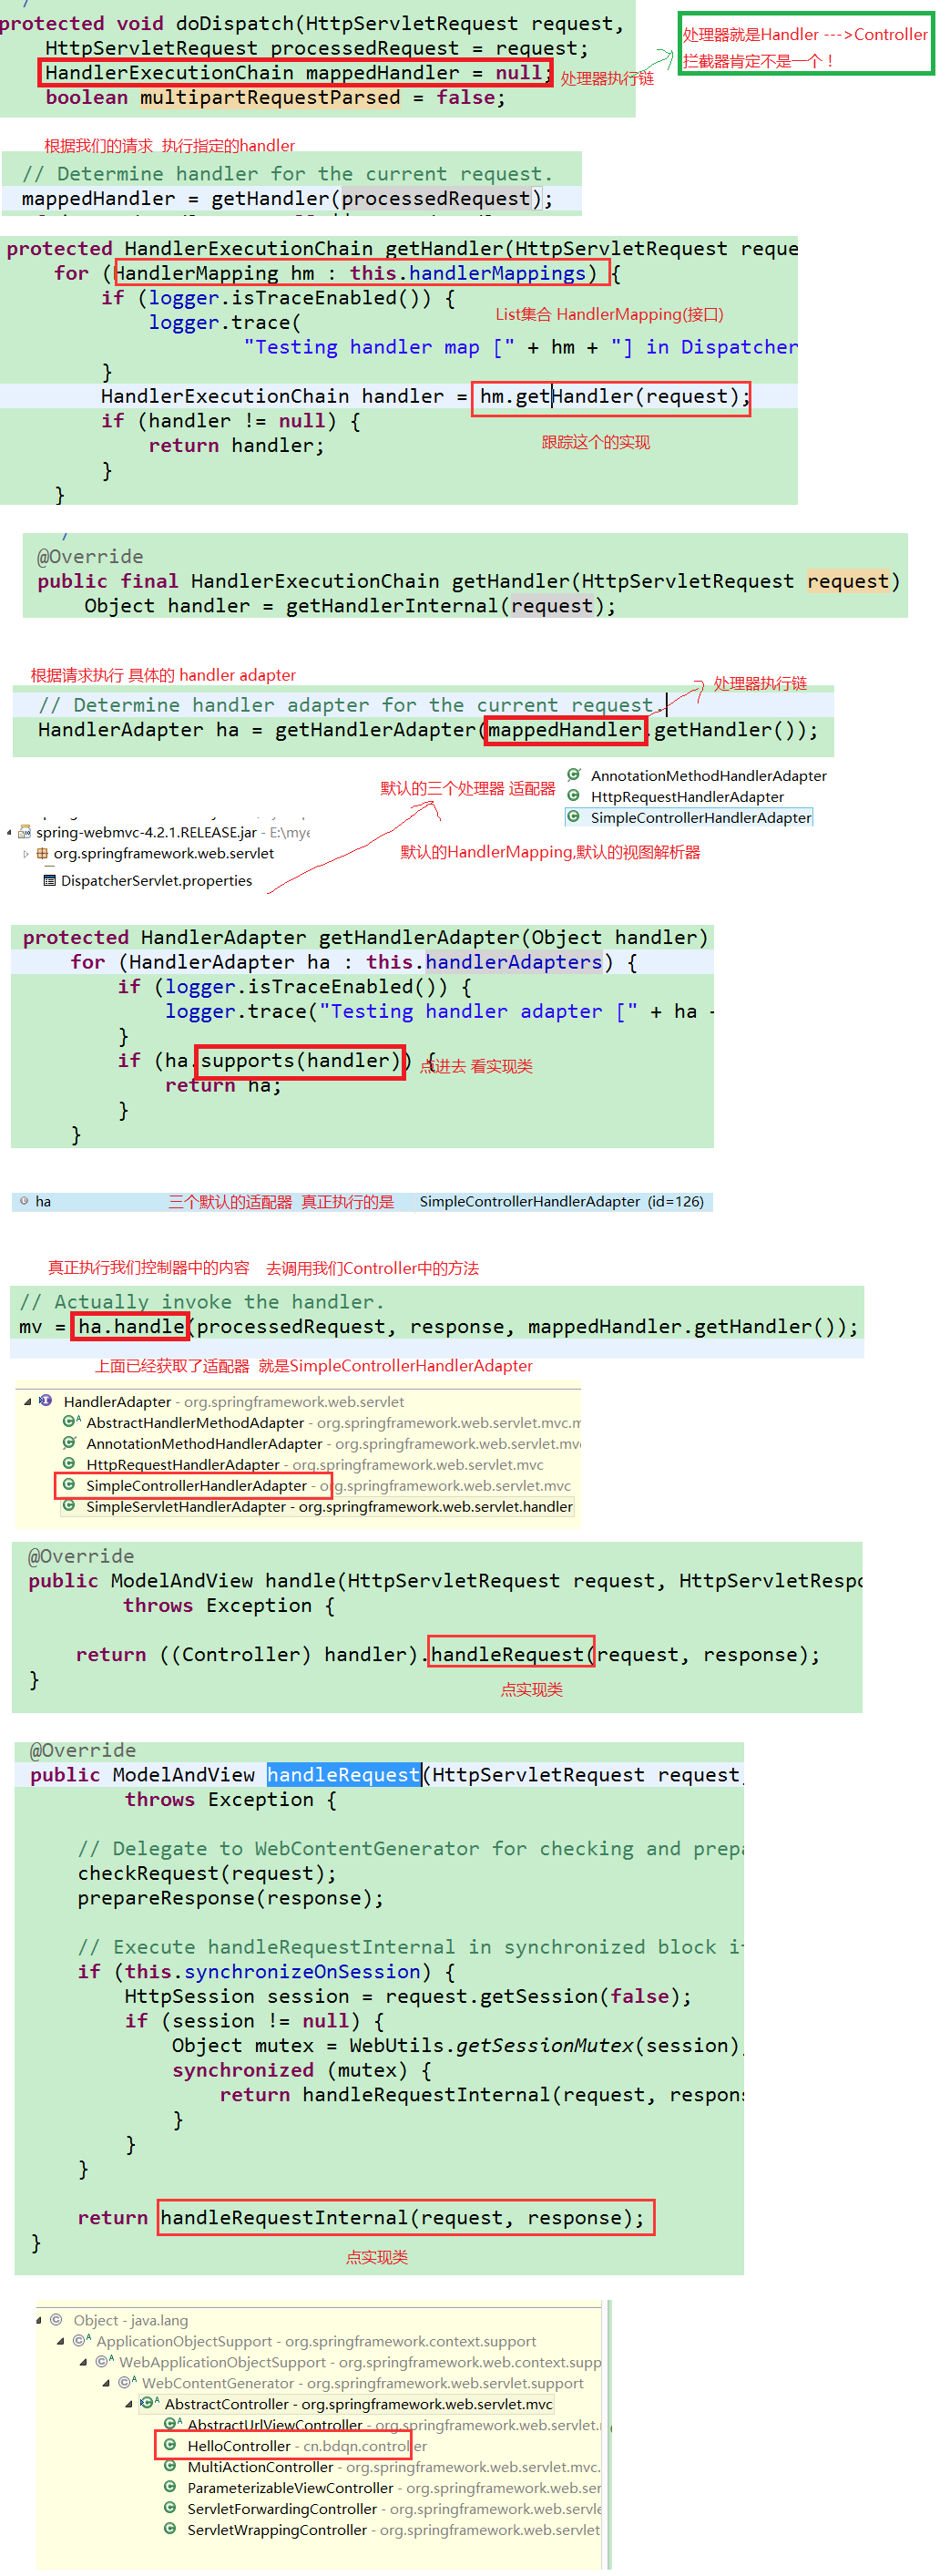
Task: Collapse the WebContentGenerator tree node
Action: coord(107,2383)
